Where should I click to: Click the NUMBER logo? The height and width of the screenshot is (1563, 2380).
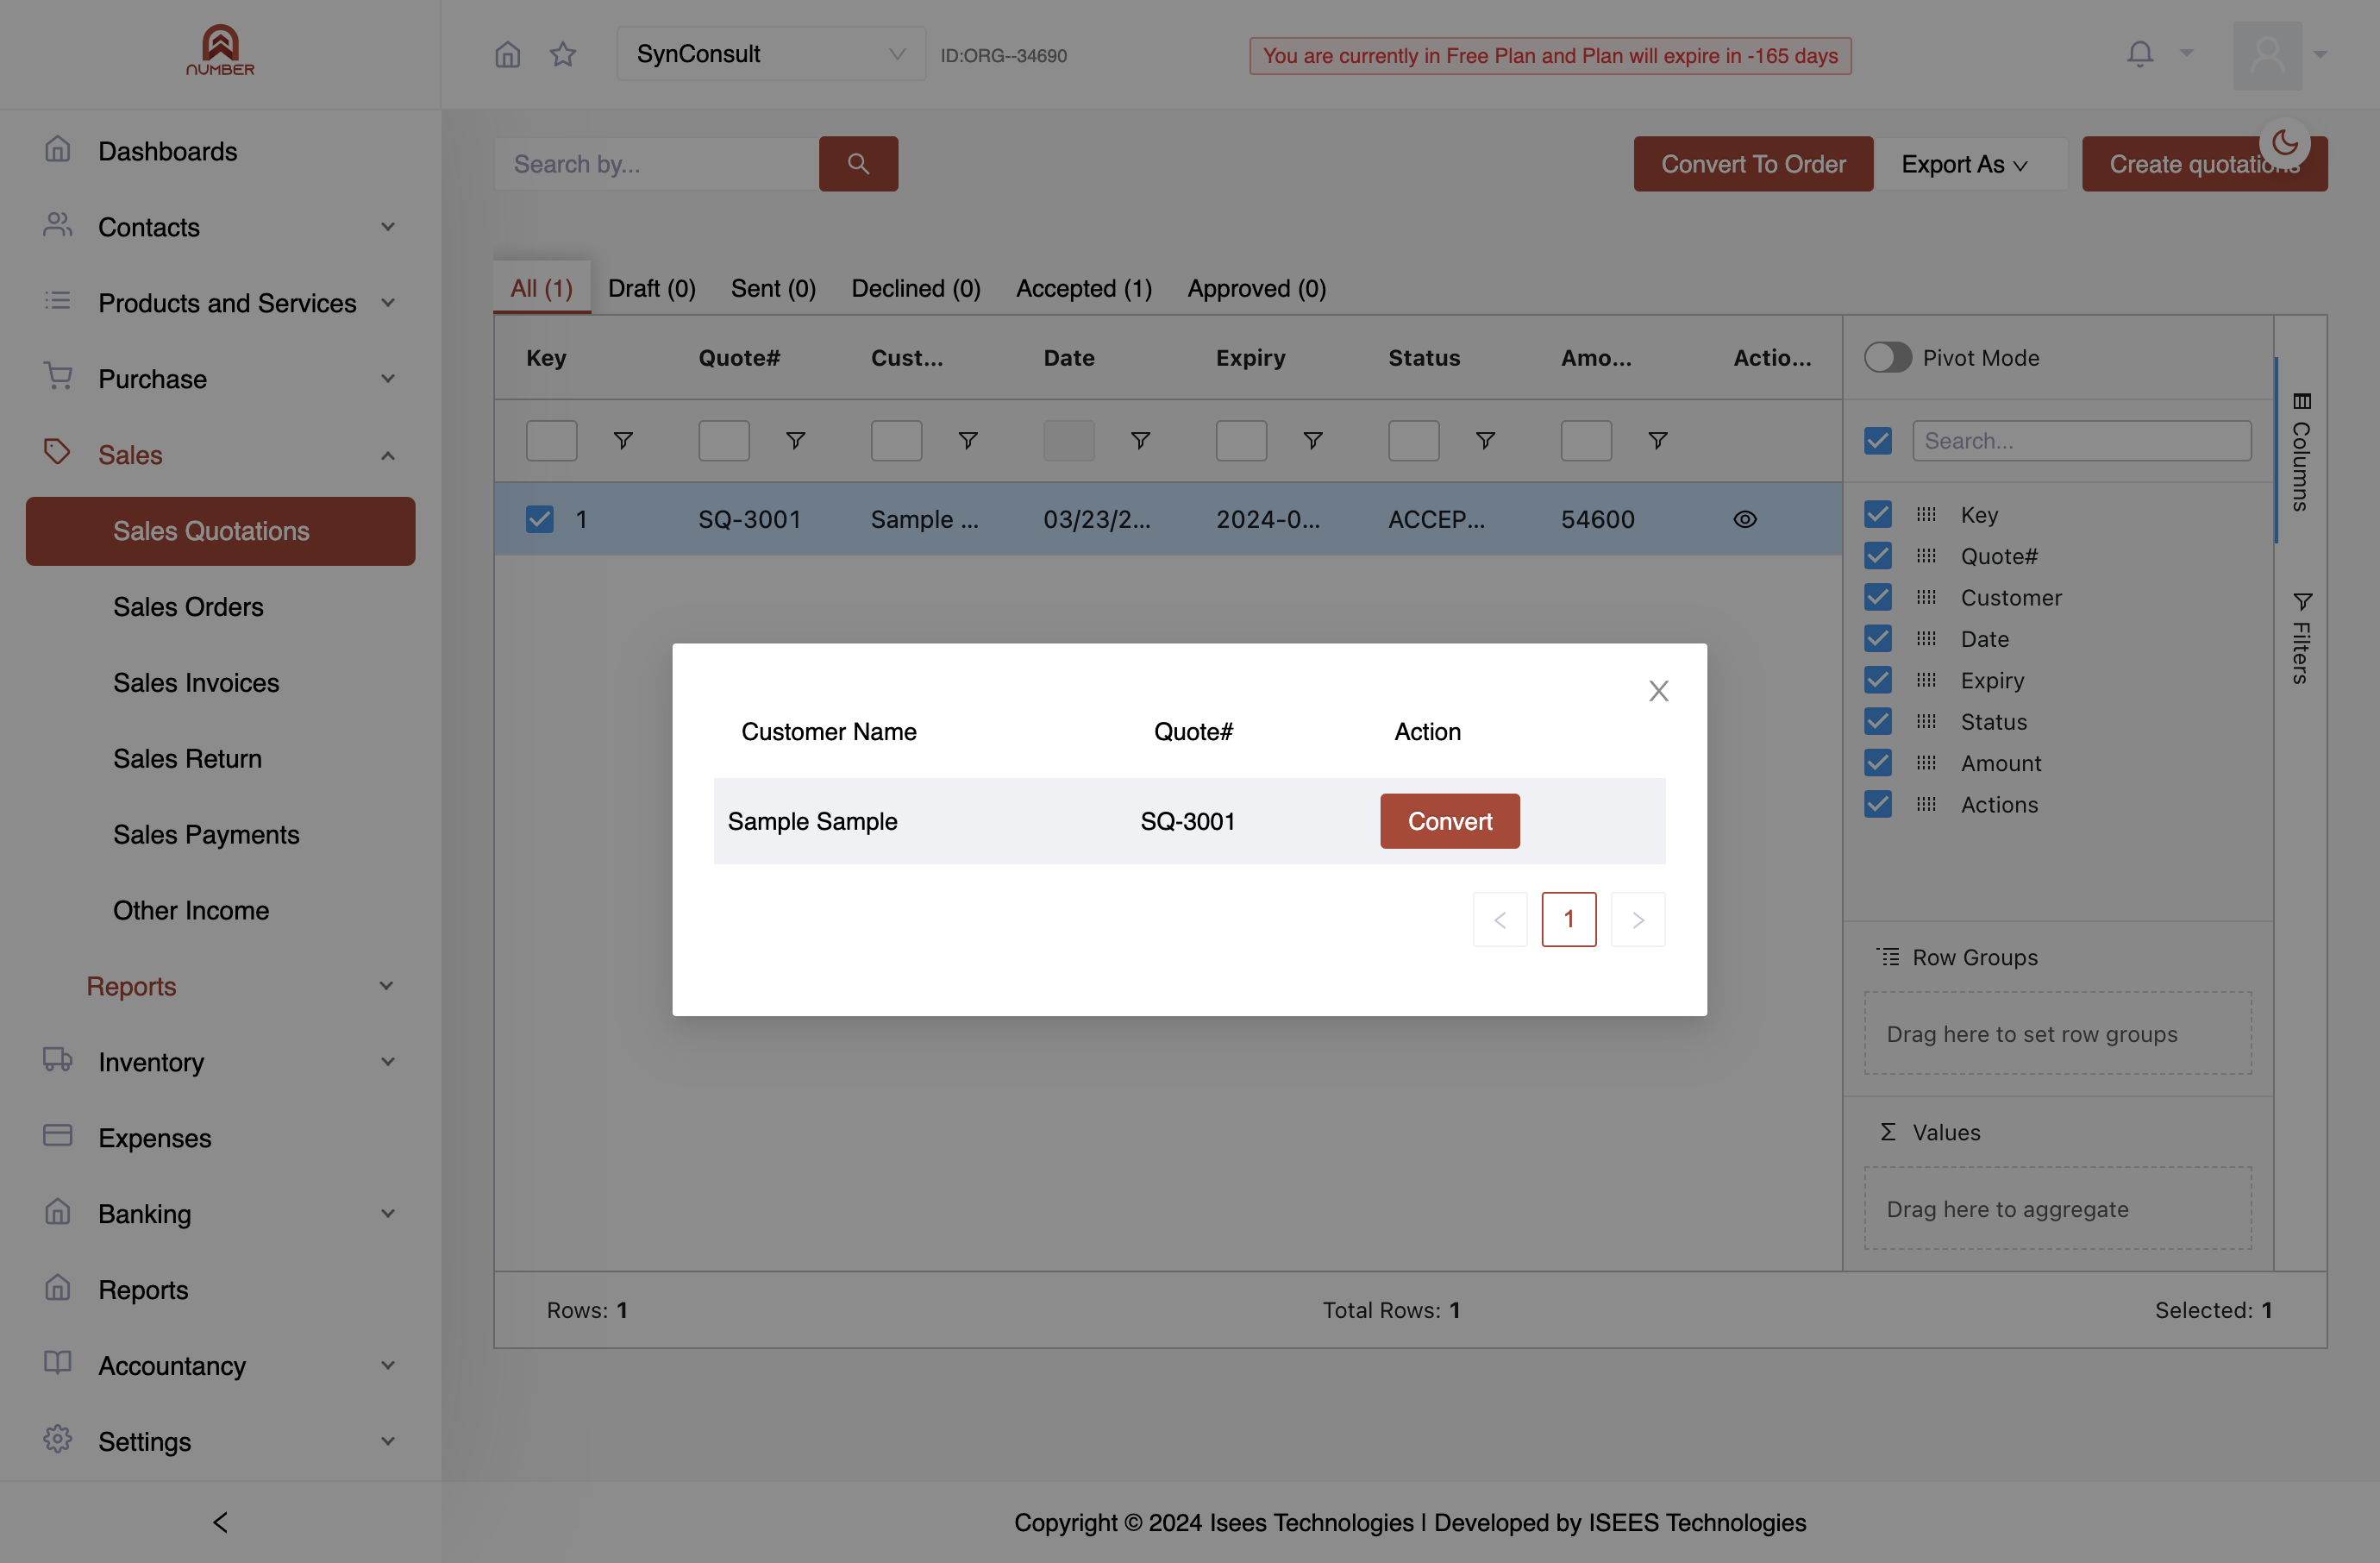click(x=220, y=50)
